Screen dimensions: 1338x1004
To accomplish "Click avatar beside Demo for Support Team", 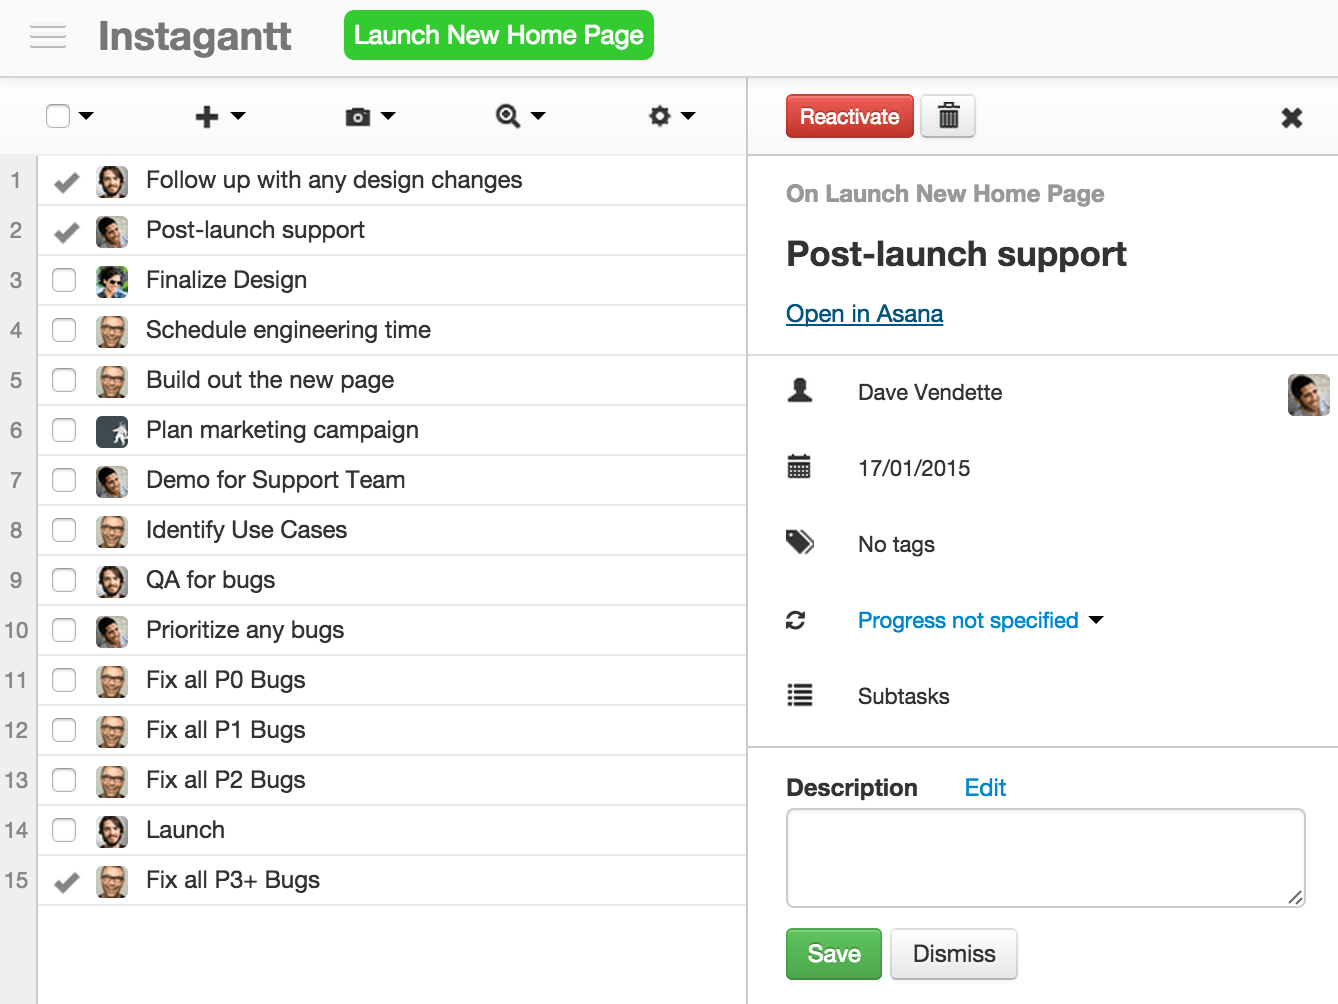I will tap(112, 481).
